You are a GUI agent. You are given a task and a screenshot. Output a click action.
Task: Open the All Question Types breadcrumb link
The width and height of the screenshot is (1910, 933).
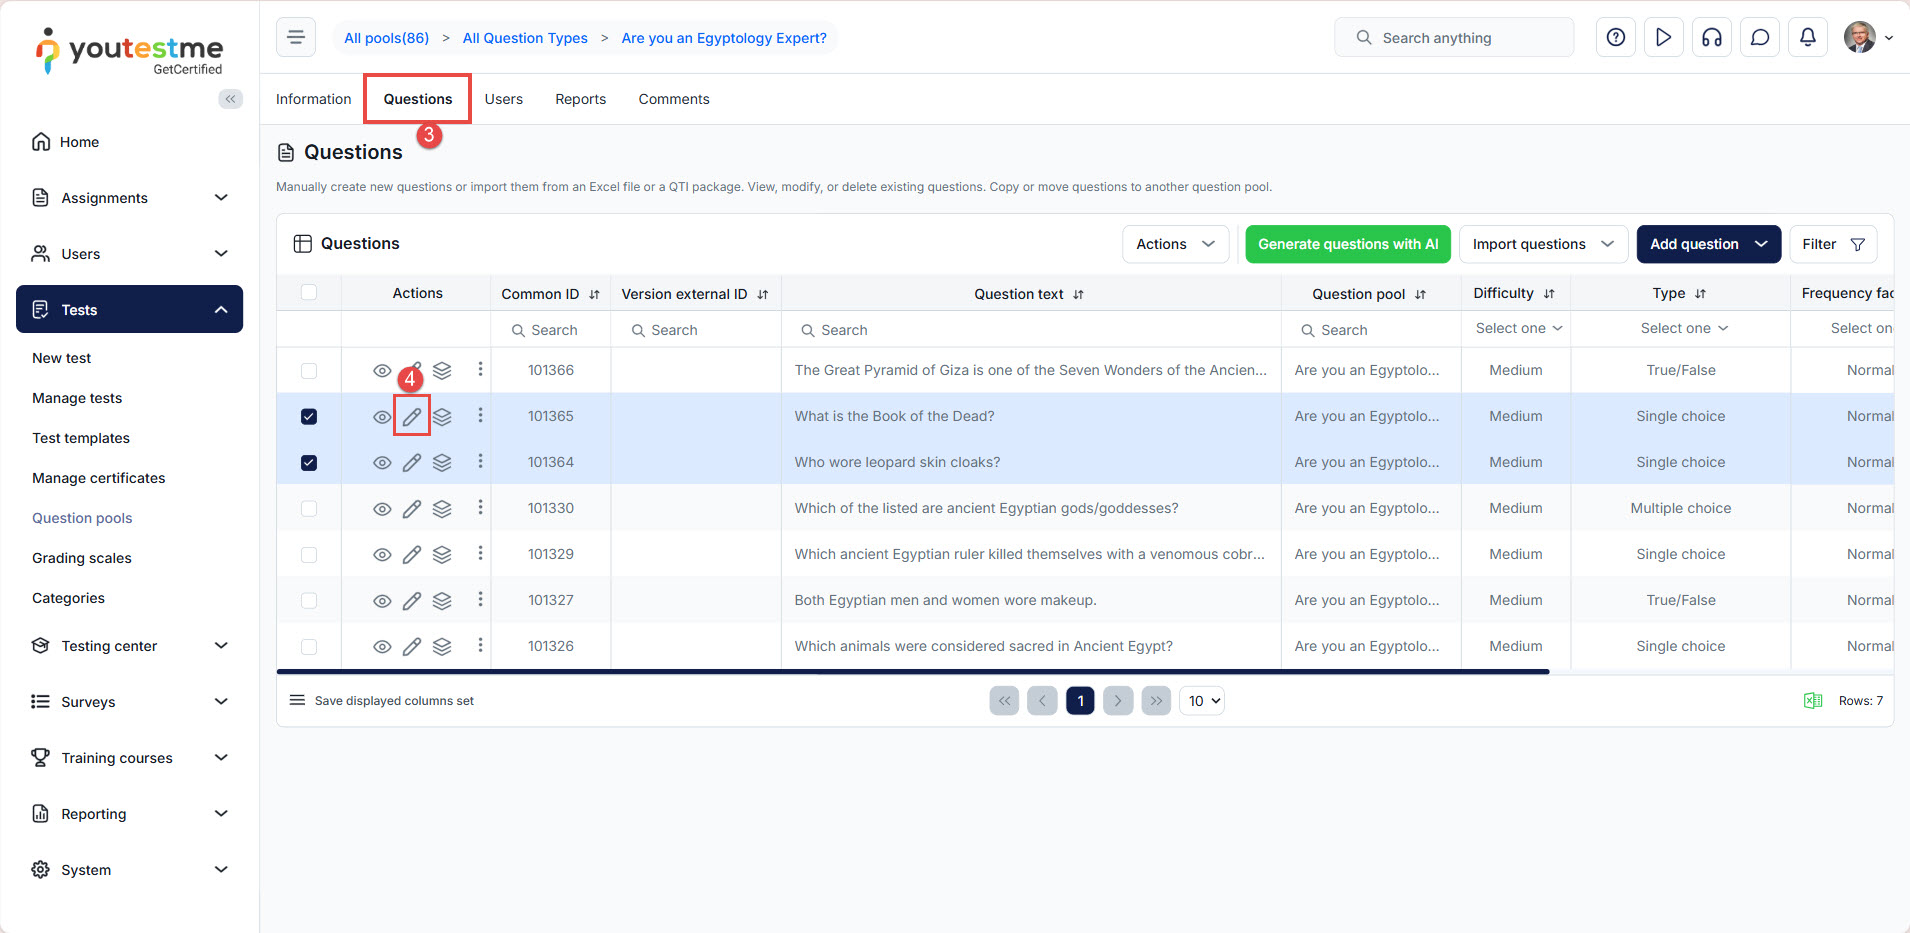point(525,38)
